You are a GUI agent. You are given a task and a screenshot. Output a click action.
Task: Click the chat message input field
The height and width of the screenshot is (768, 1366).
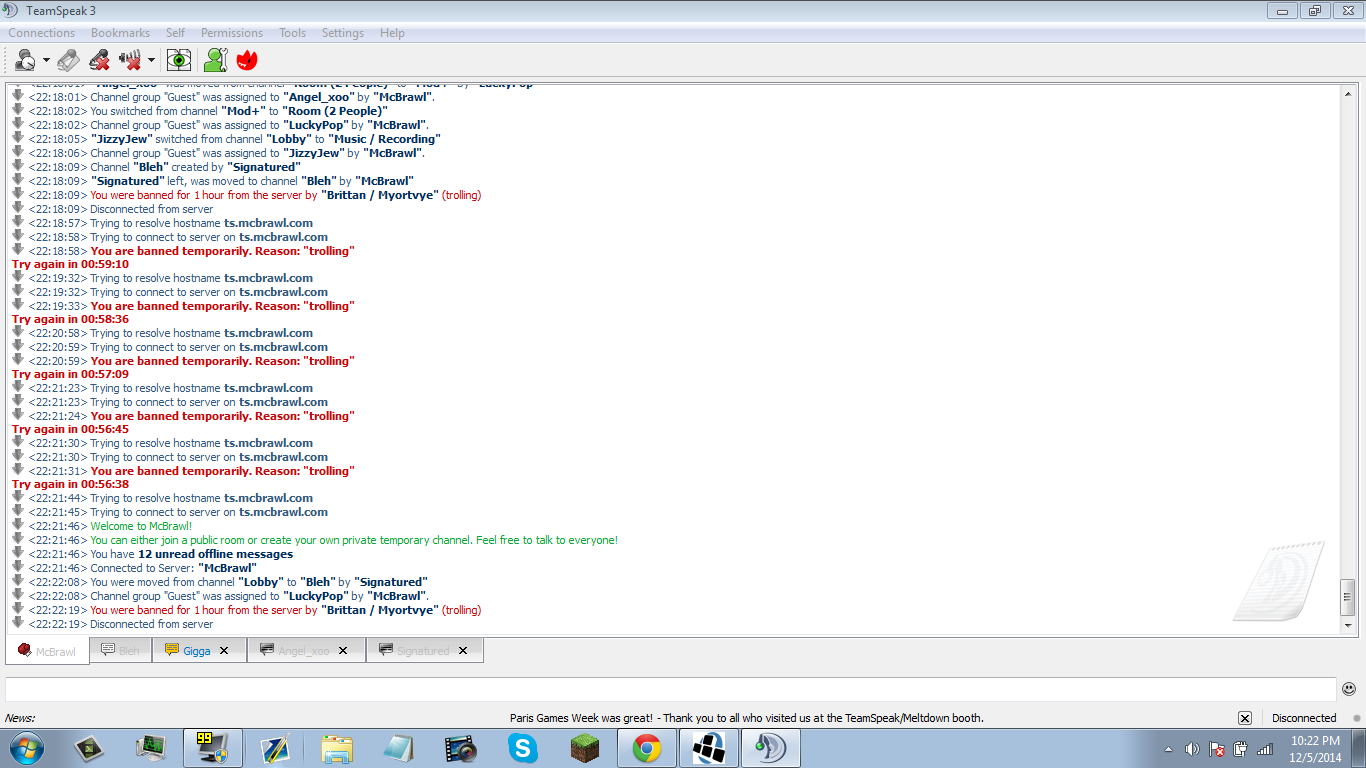671,689
